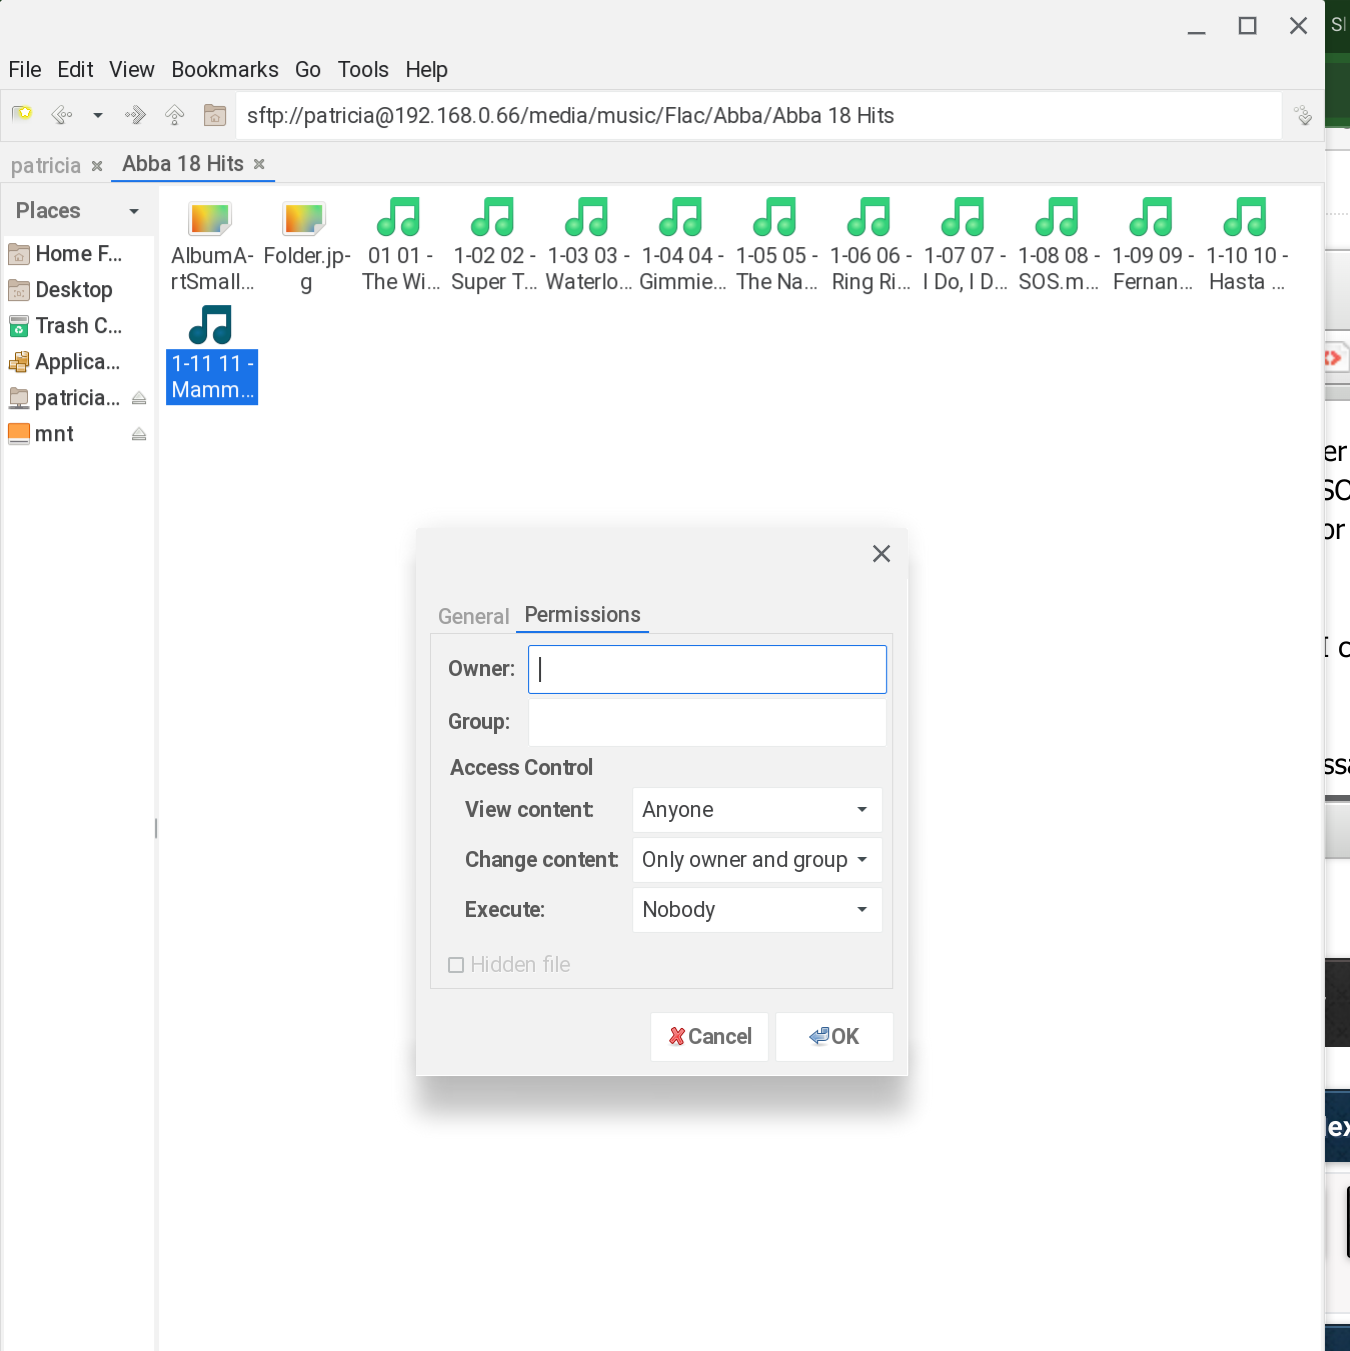The width and height of the screenshot is (1350, 1351).
Task: Click the sftp address path field
Action: coord(758,116)
